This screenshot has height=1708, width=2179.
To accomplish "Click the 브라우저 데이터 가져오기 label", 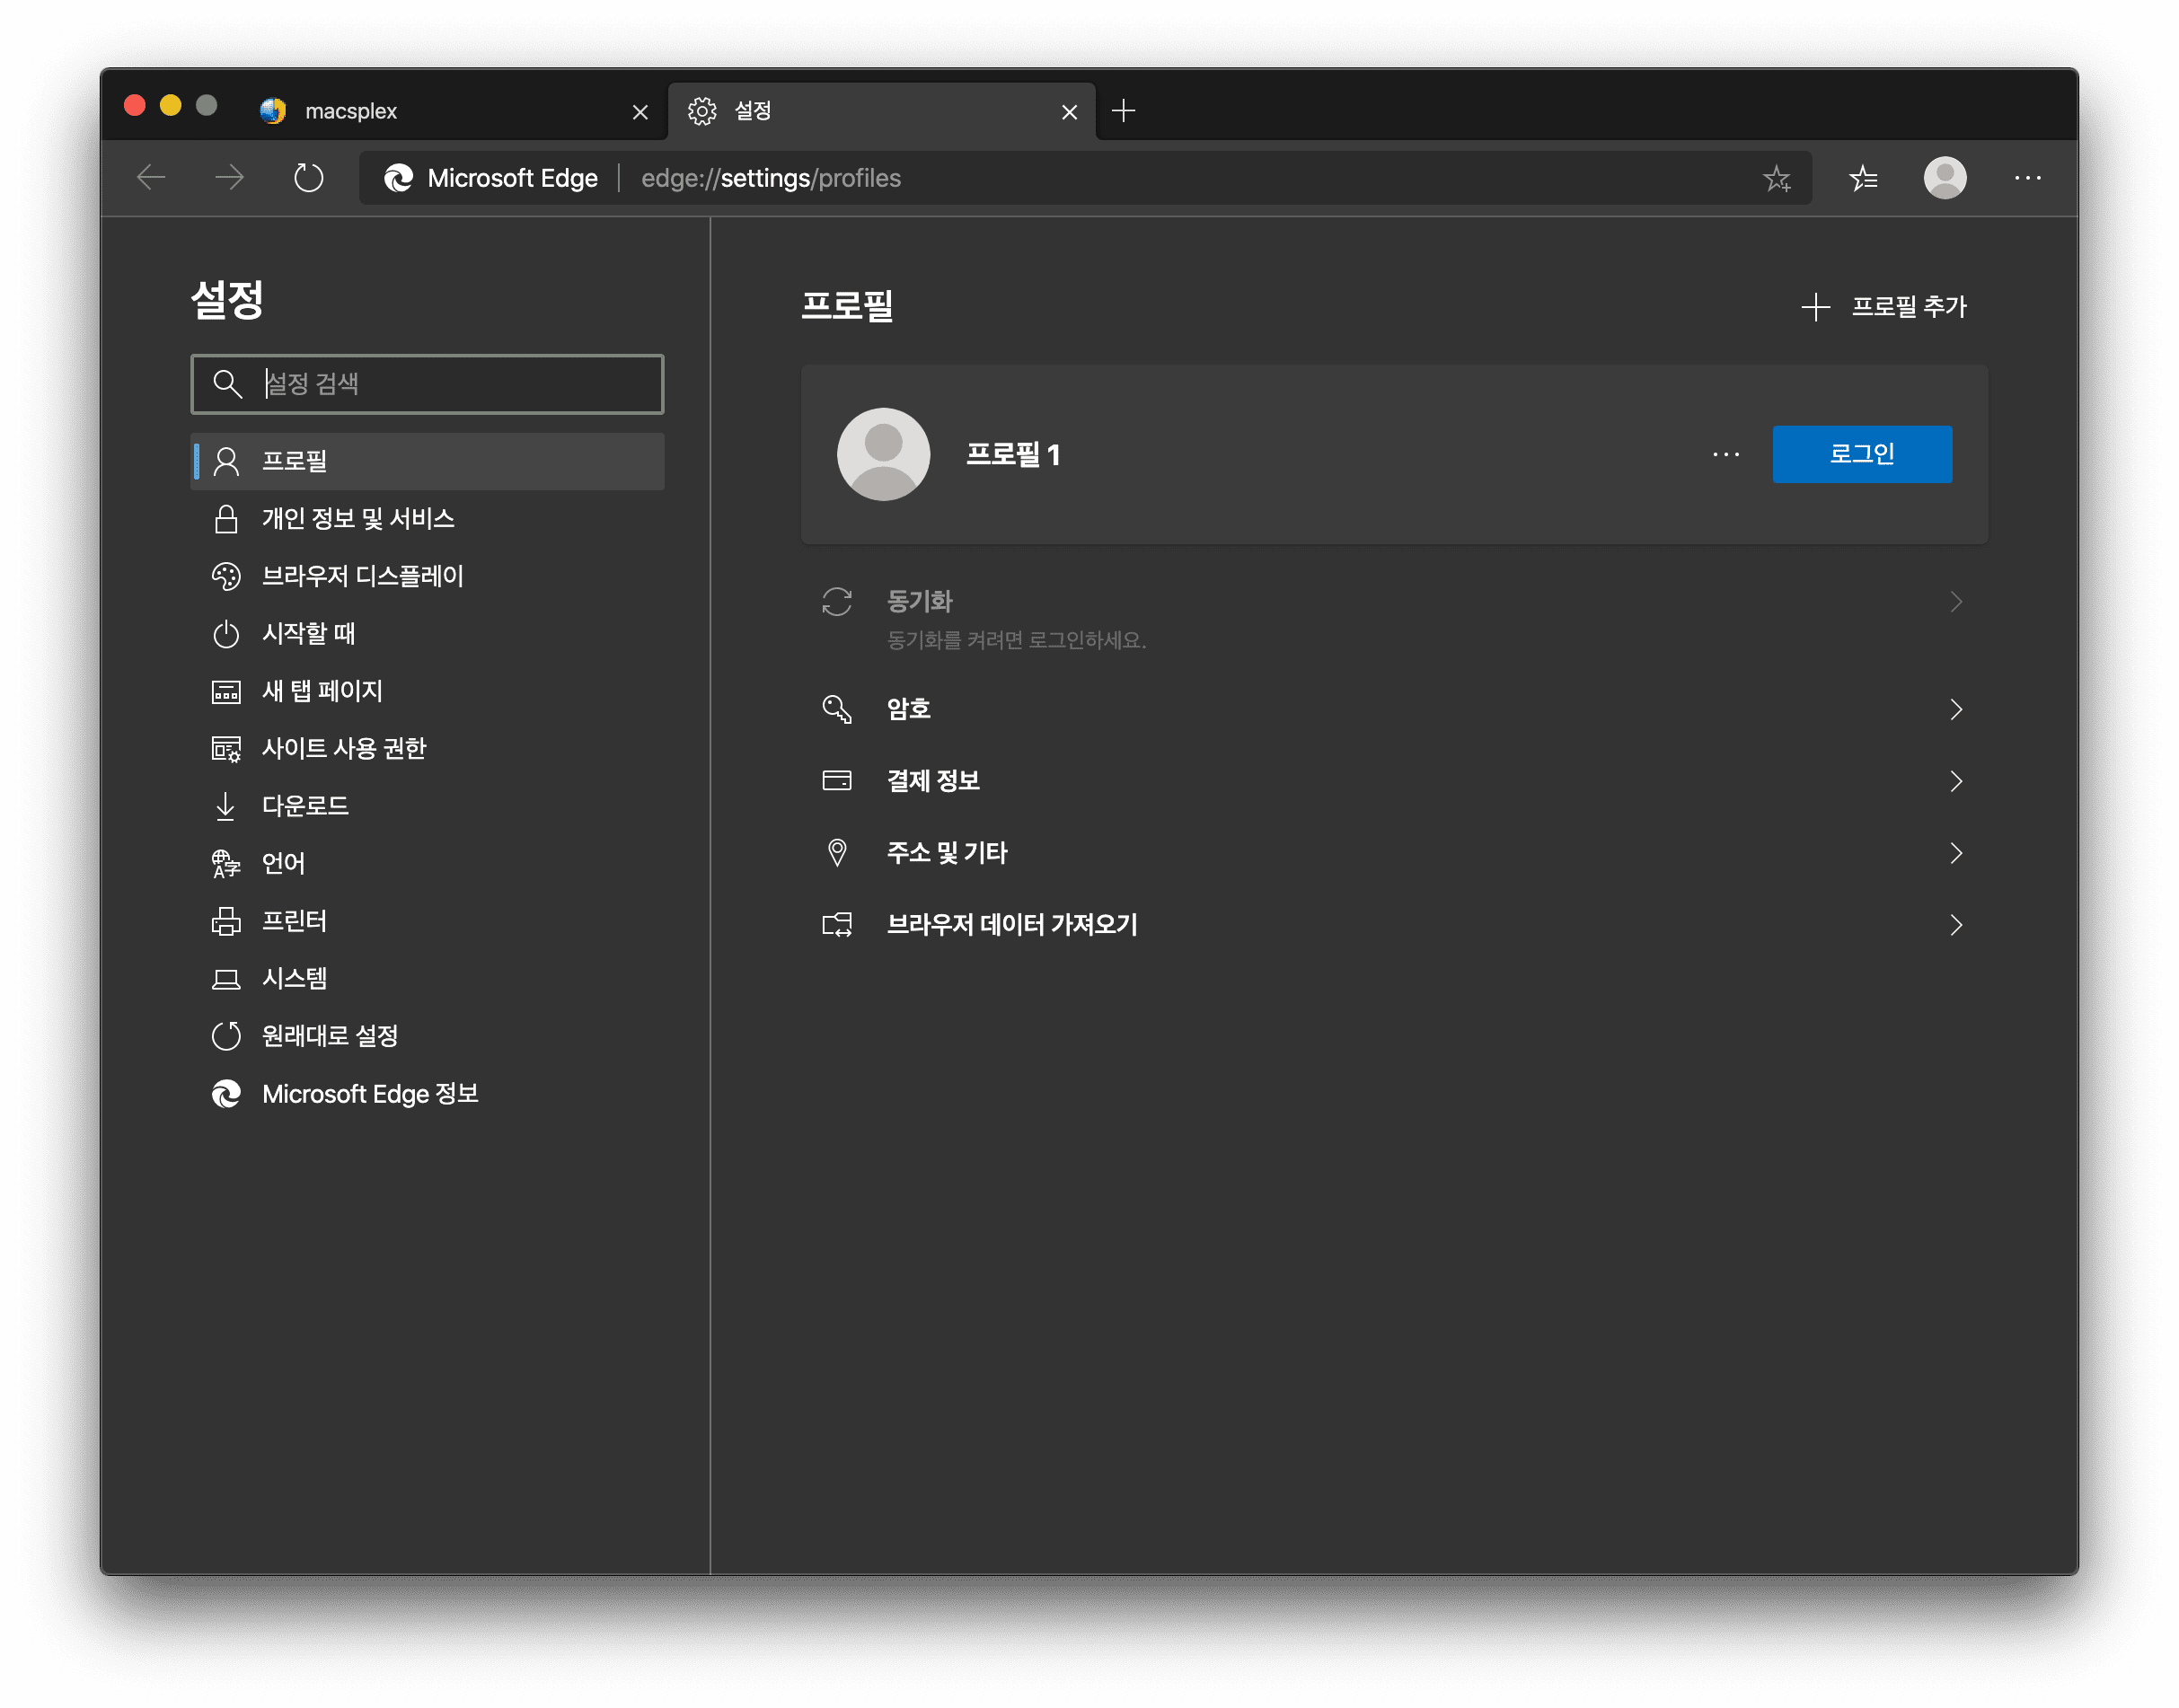I will click(1012, 925).
